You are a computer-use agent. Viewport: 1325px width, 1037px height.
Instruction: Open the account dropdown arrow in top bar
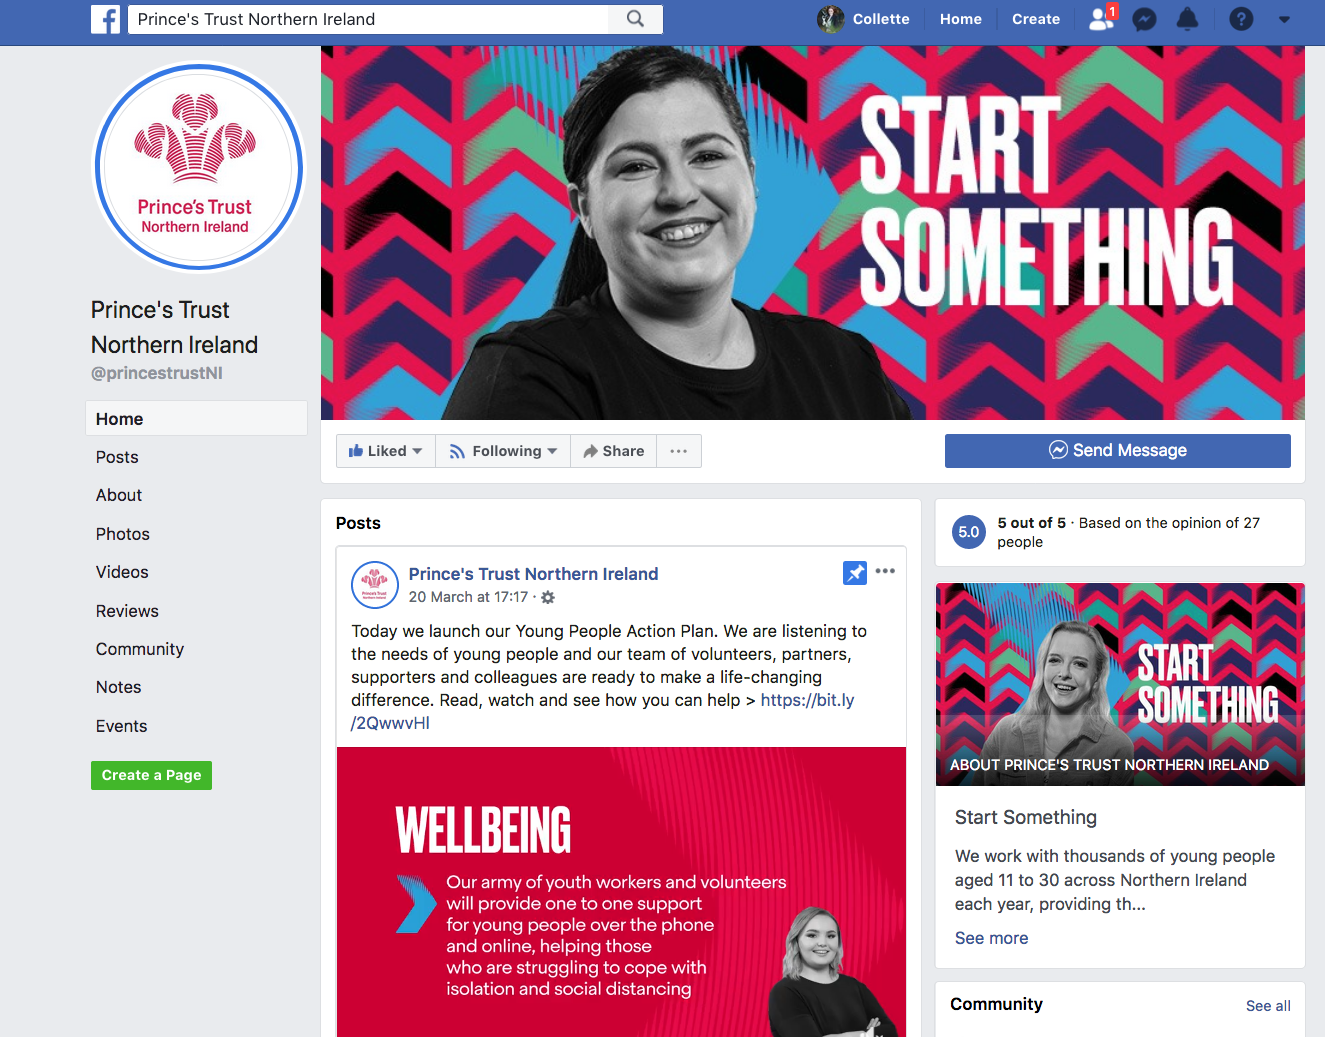[x=1284, y=19]
